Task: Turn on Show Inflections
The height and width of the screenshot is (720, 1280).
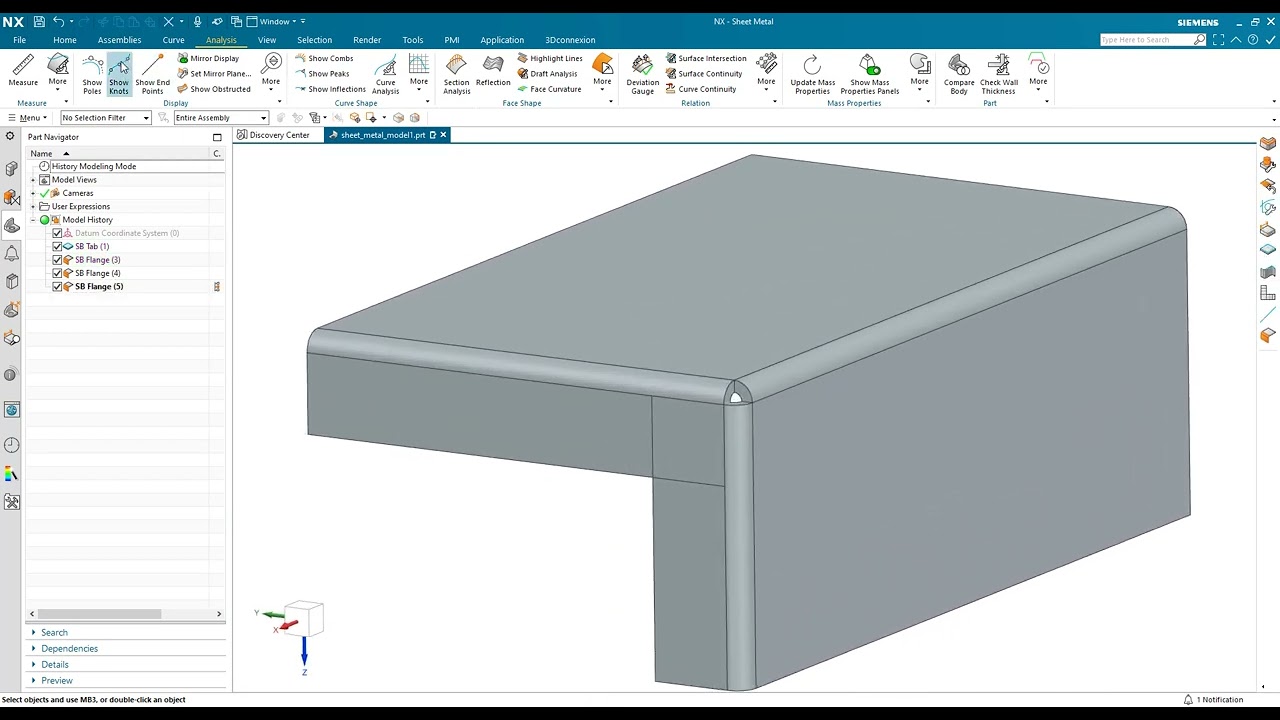Action: click(330, 89)
